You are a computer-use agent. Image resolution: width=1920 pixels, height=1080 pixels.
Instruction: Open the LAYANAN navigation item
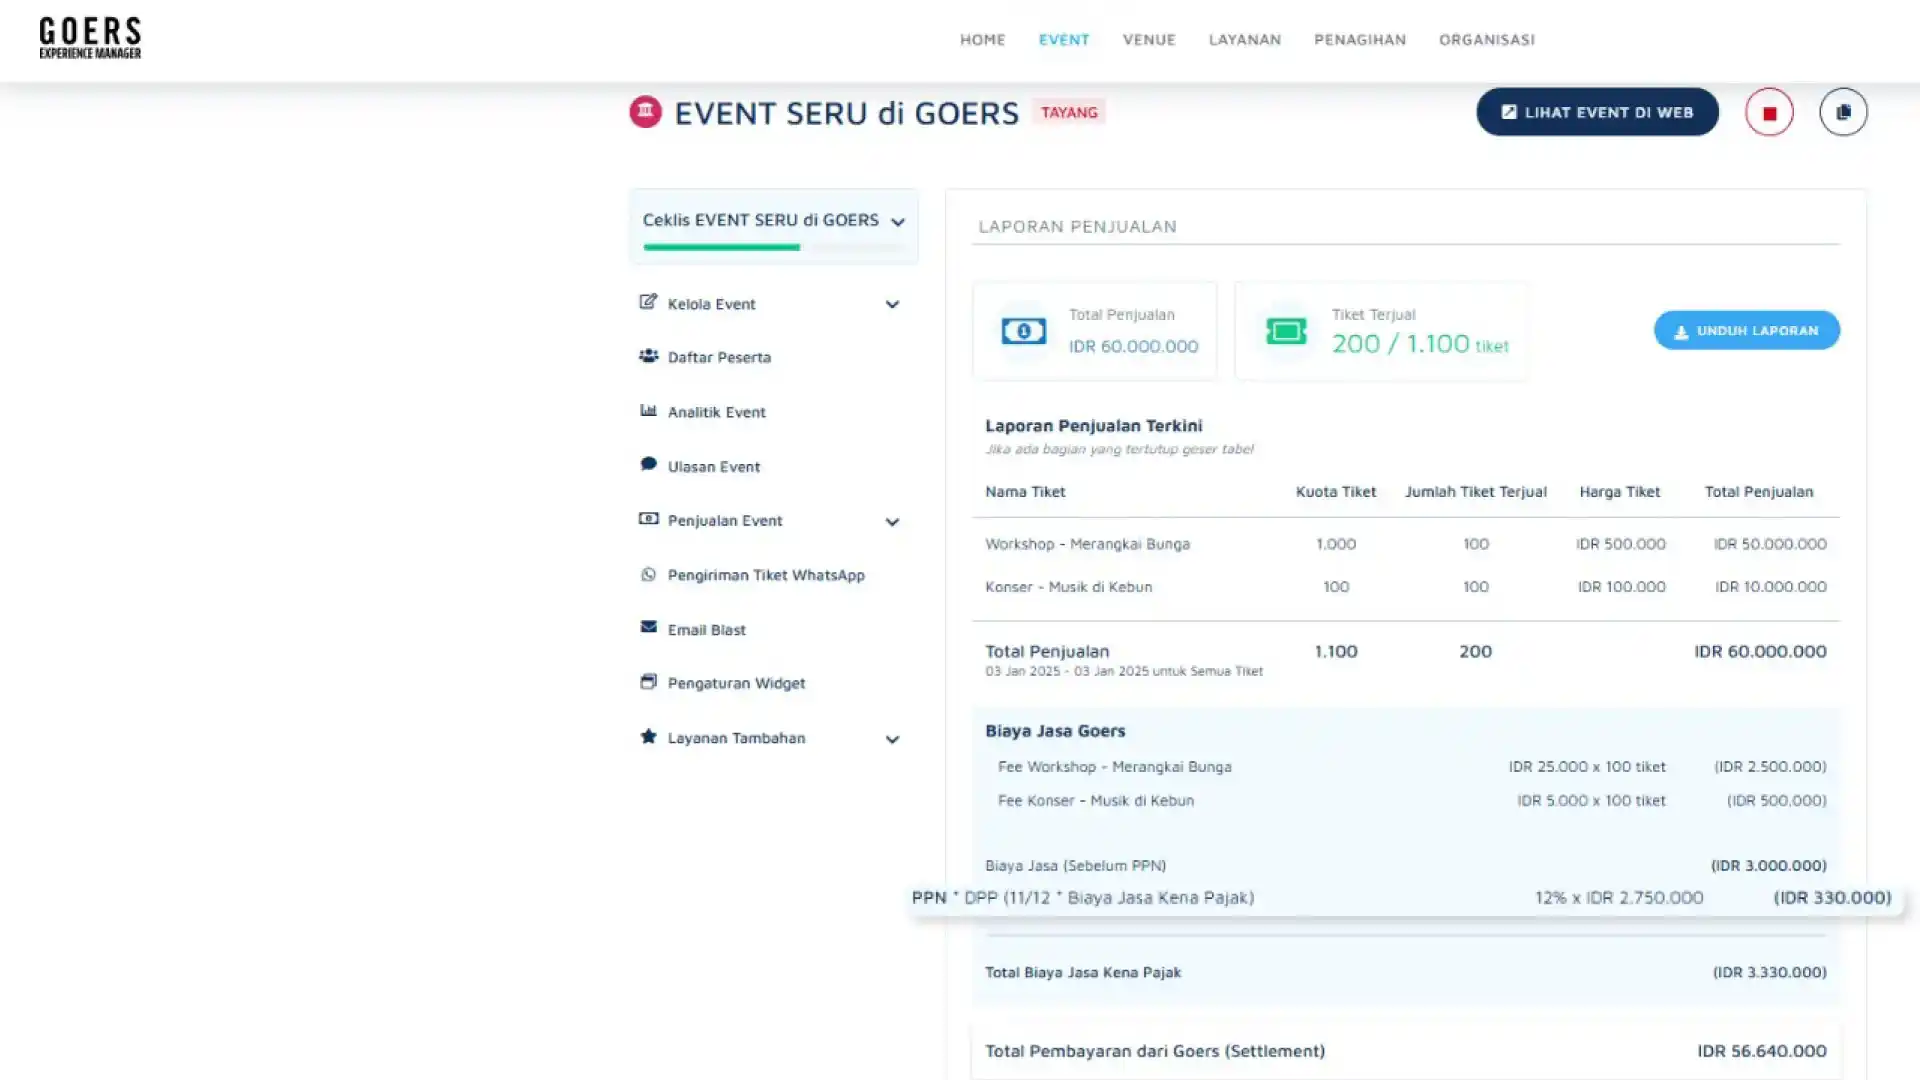coord(1244,39)
